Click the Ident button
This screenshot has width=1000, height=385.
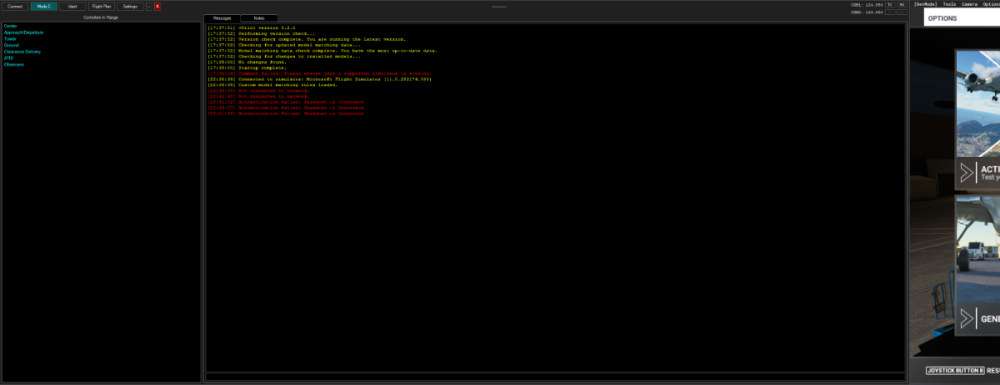click(72, 6)
